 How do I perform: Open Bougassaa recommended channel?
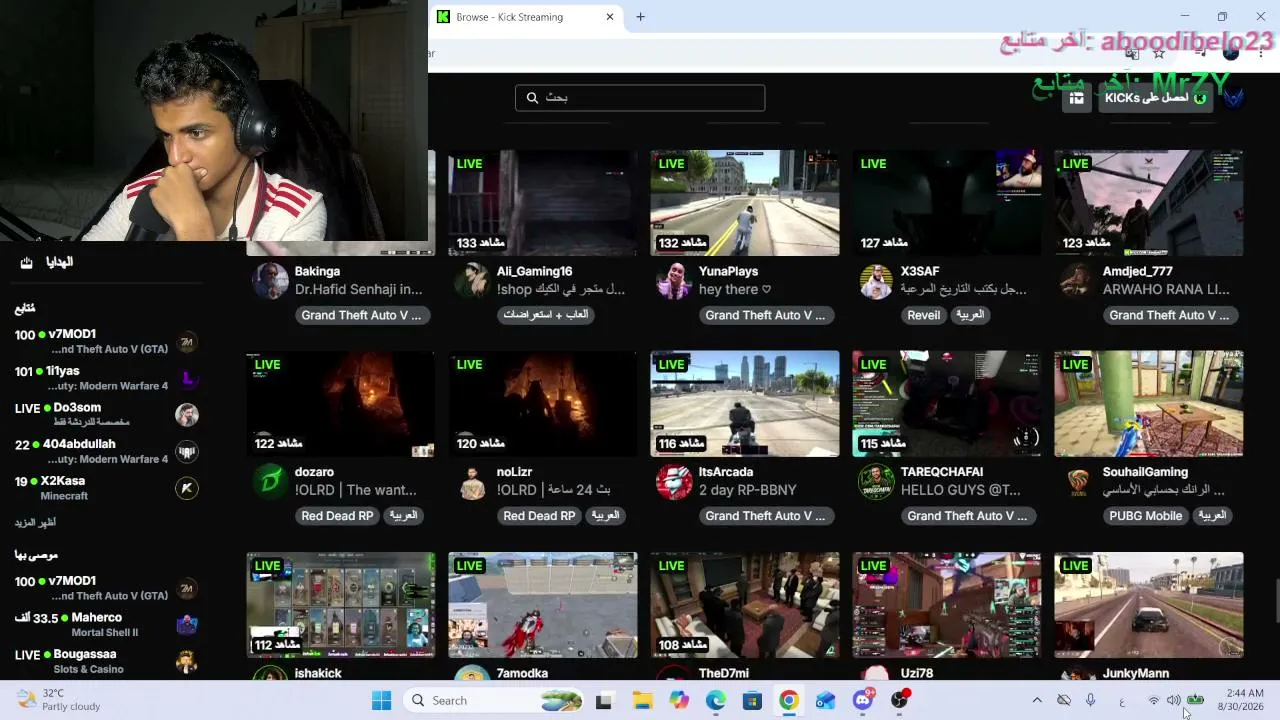click(105, 661)
